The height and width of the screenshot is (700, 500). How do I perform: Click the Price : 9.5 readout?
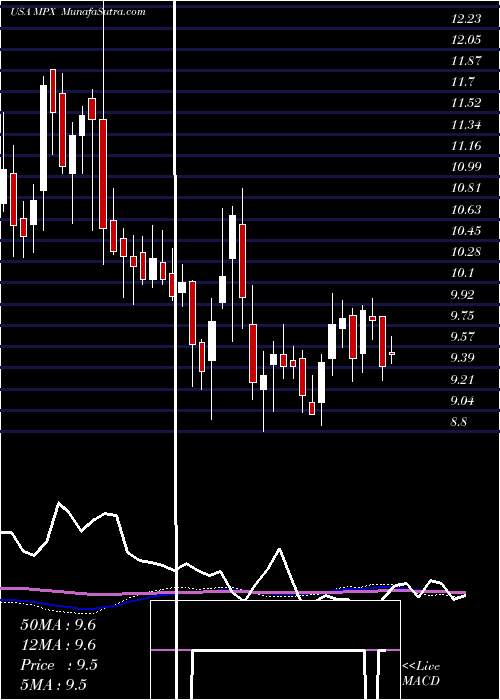(59, 665)
